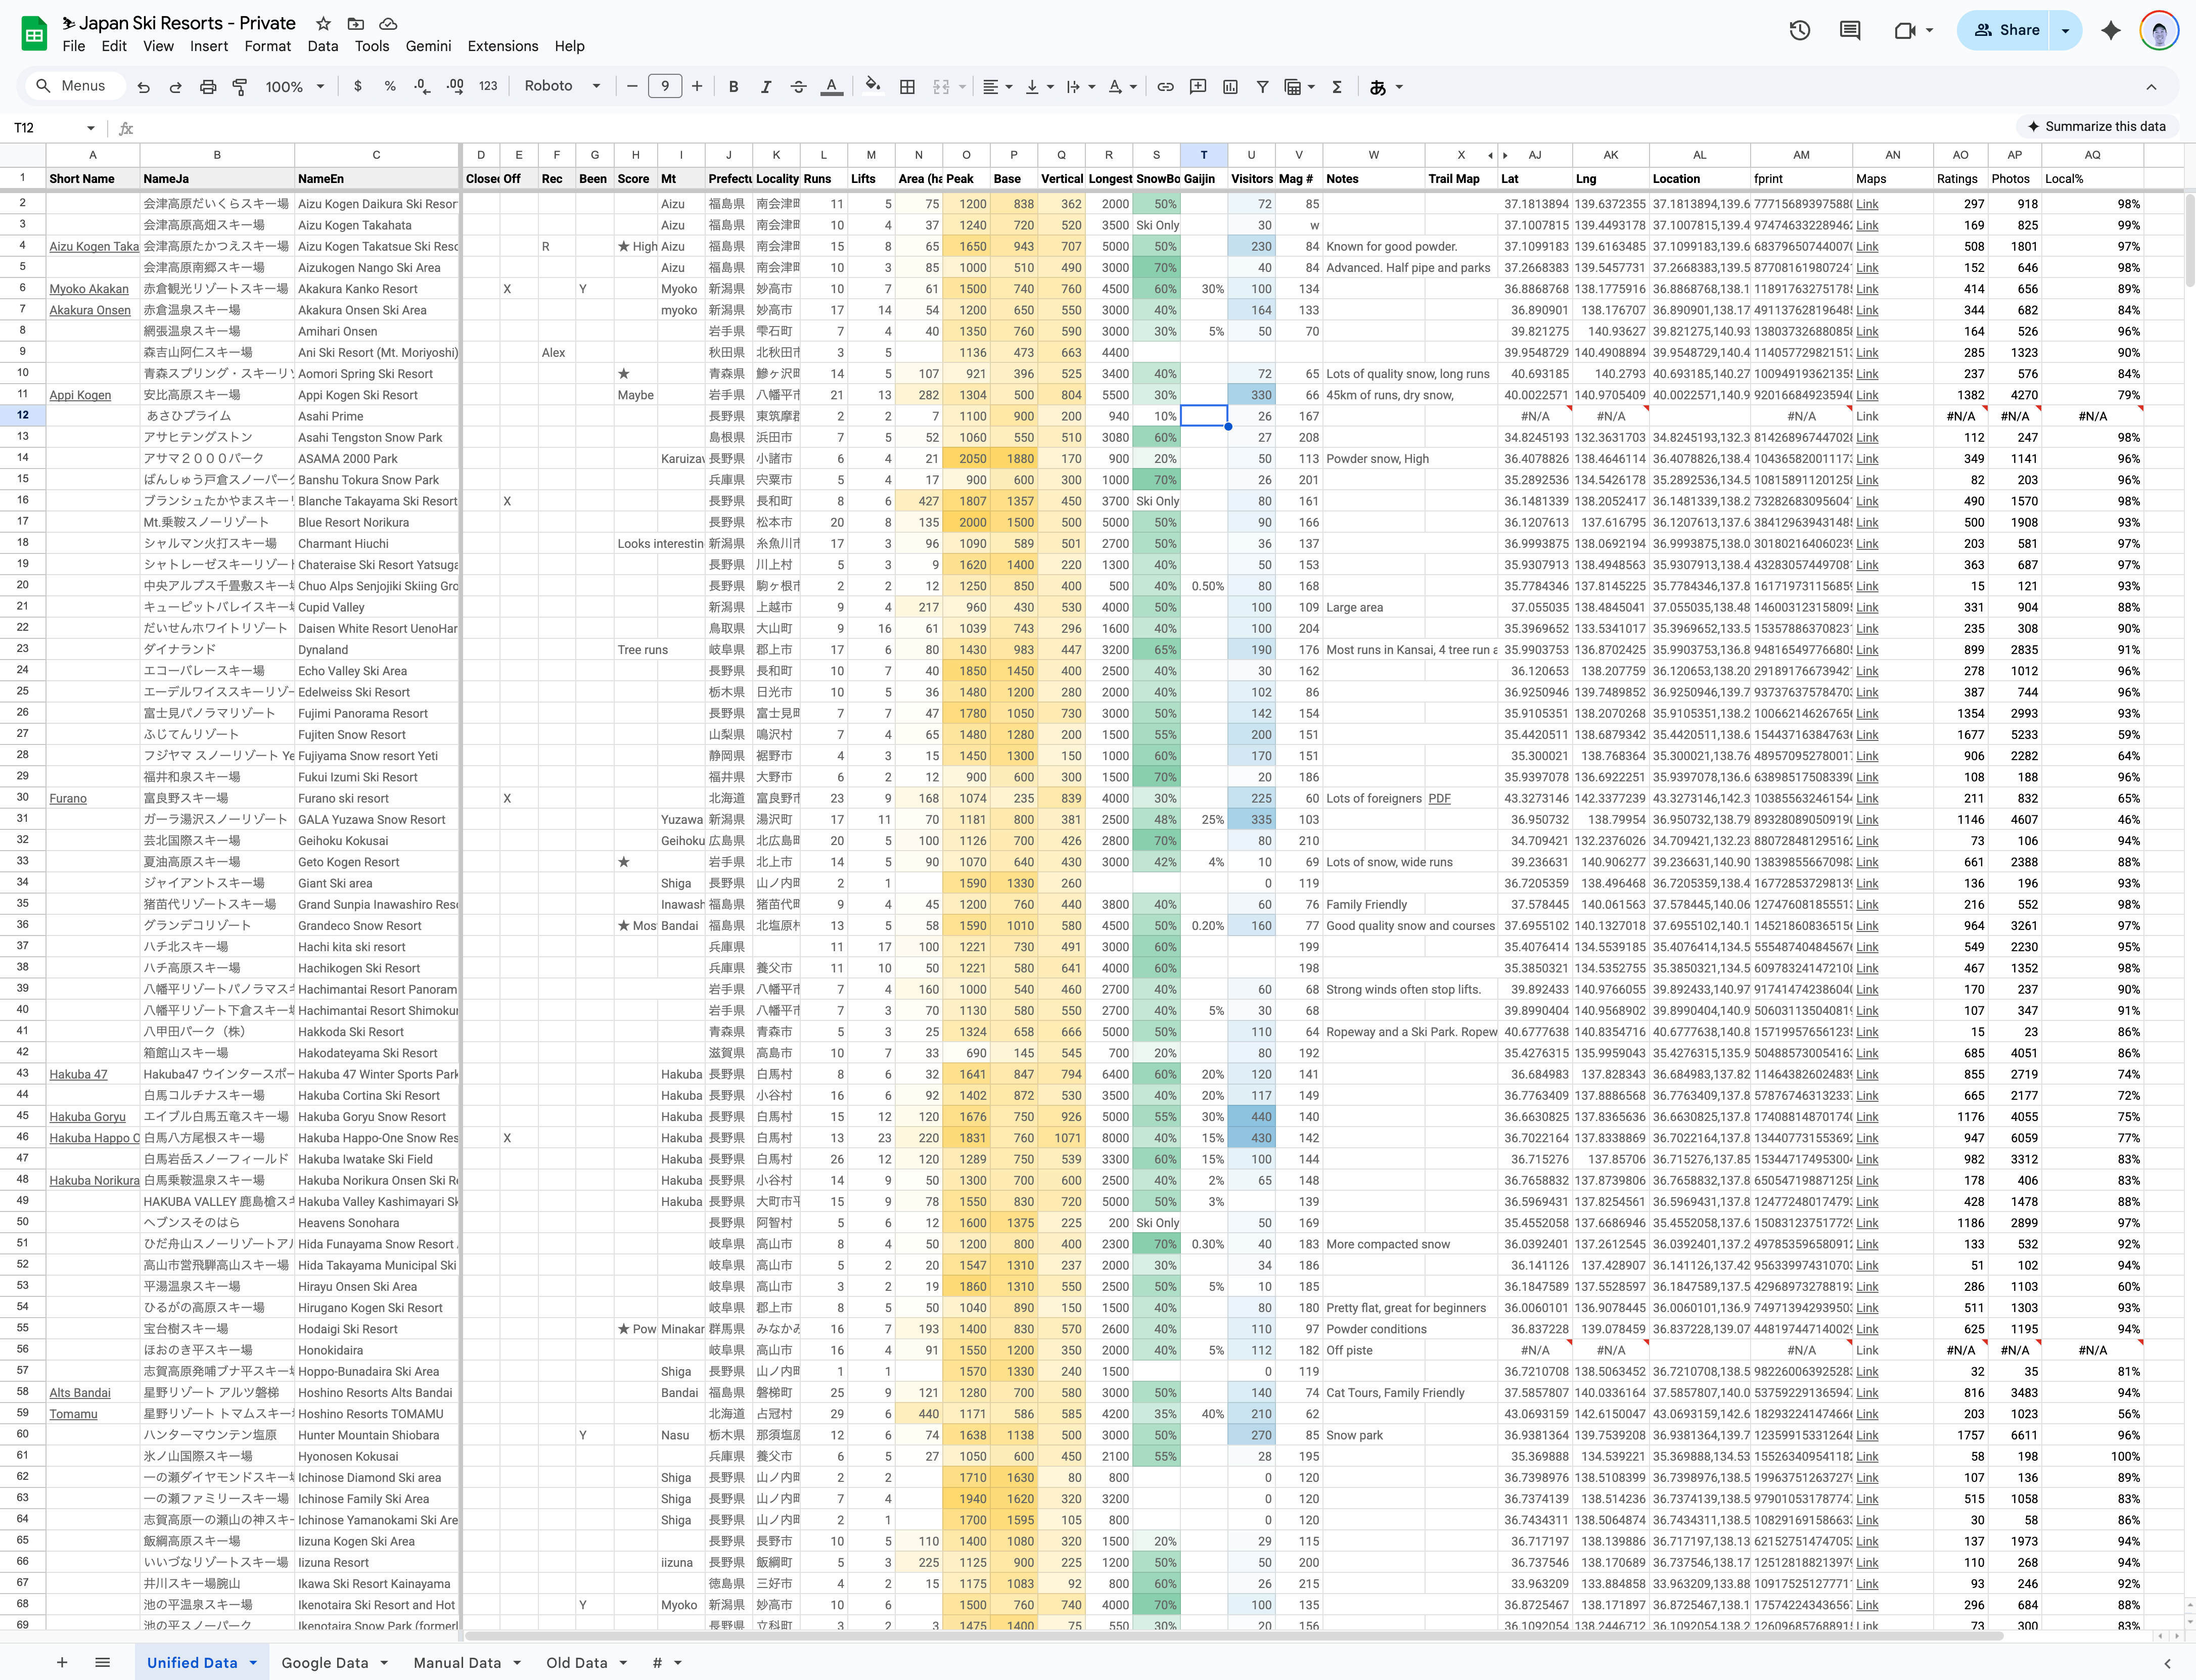
Task: Click the Insert chart icon
Action: point(1230,87)
